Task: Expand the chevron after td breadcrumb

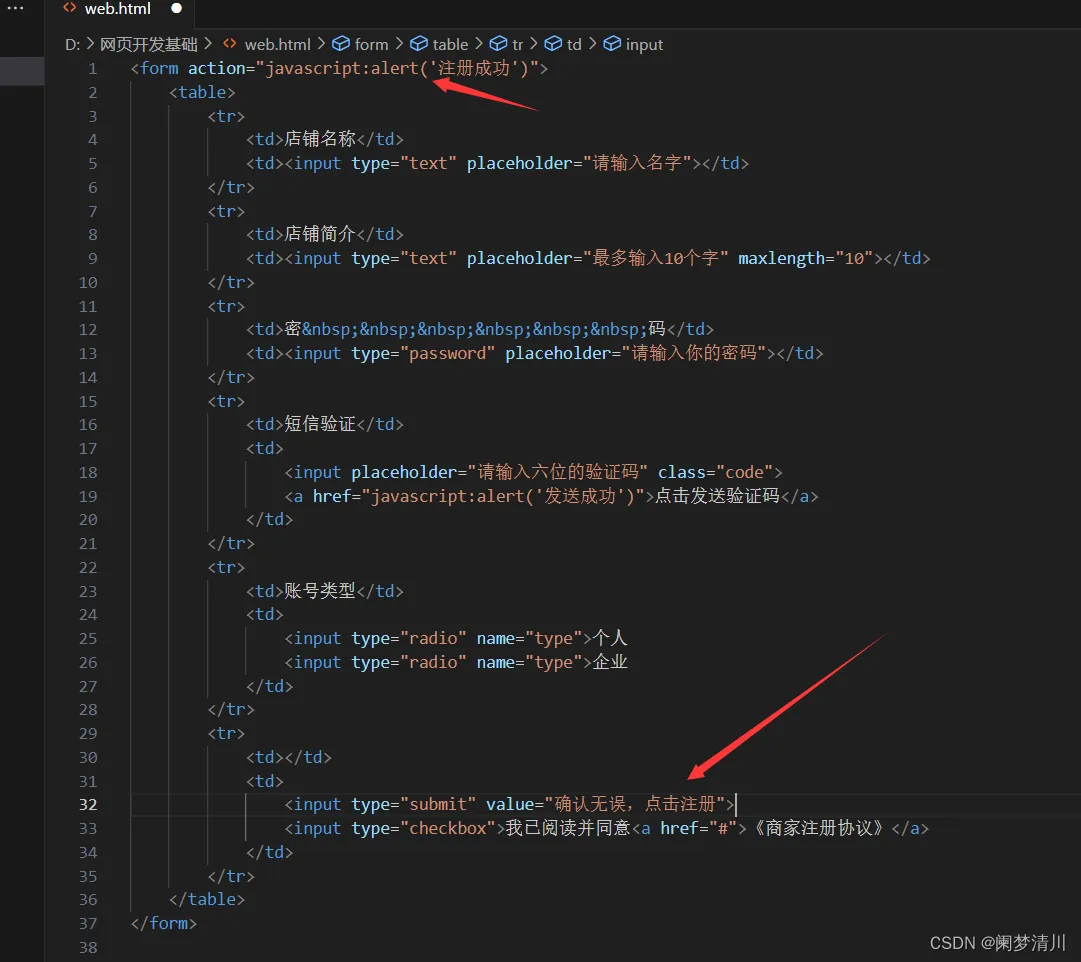Action: pyautogui.click(x=592, y=45)
